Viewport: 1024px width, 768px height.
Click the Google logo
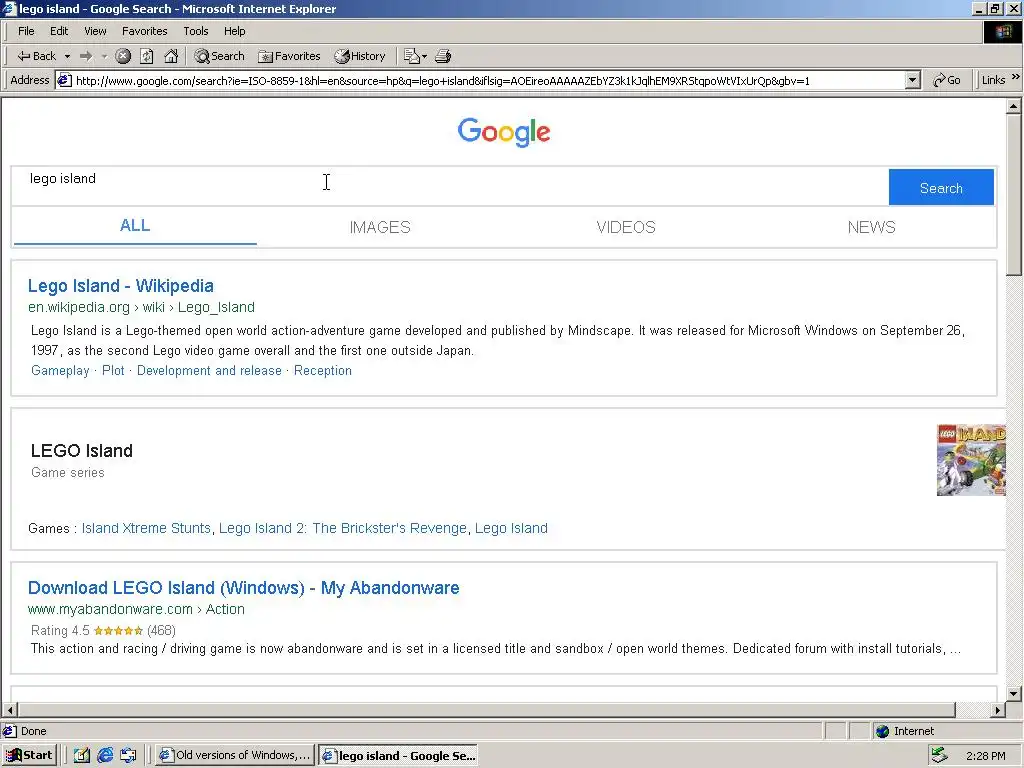tap(504, 132)
